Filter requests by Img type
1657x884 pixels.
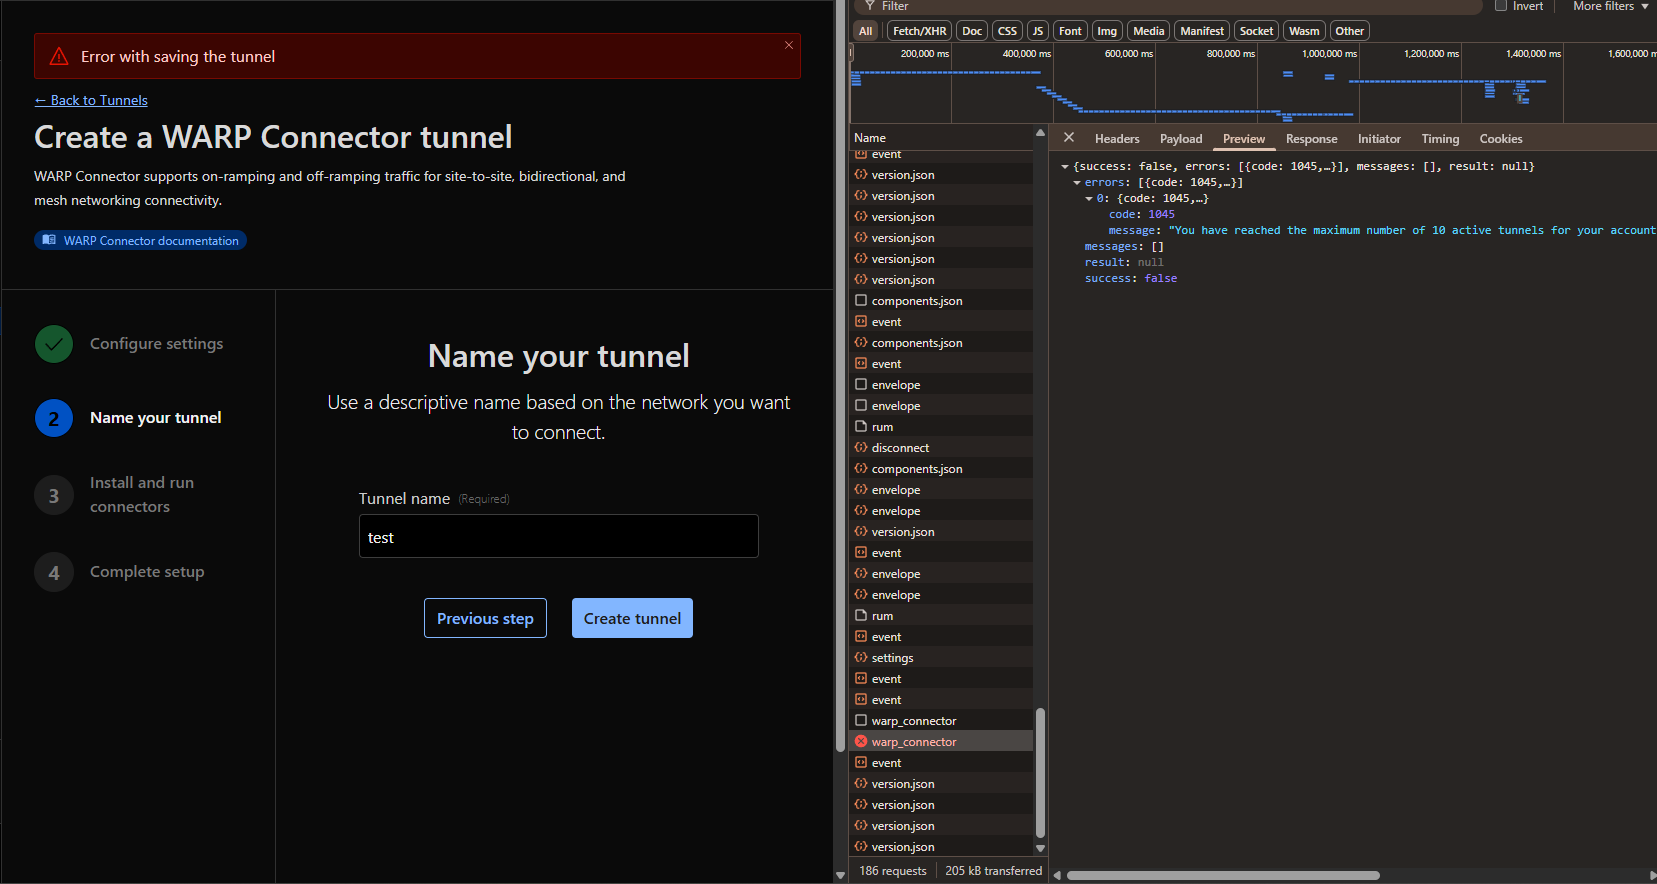[x=1107, y=31]
